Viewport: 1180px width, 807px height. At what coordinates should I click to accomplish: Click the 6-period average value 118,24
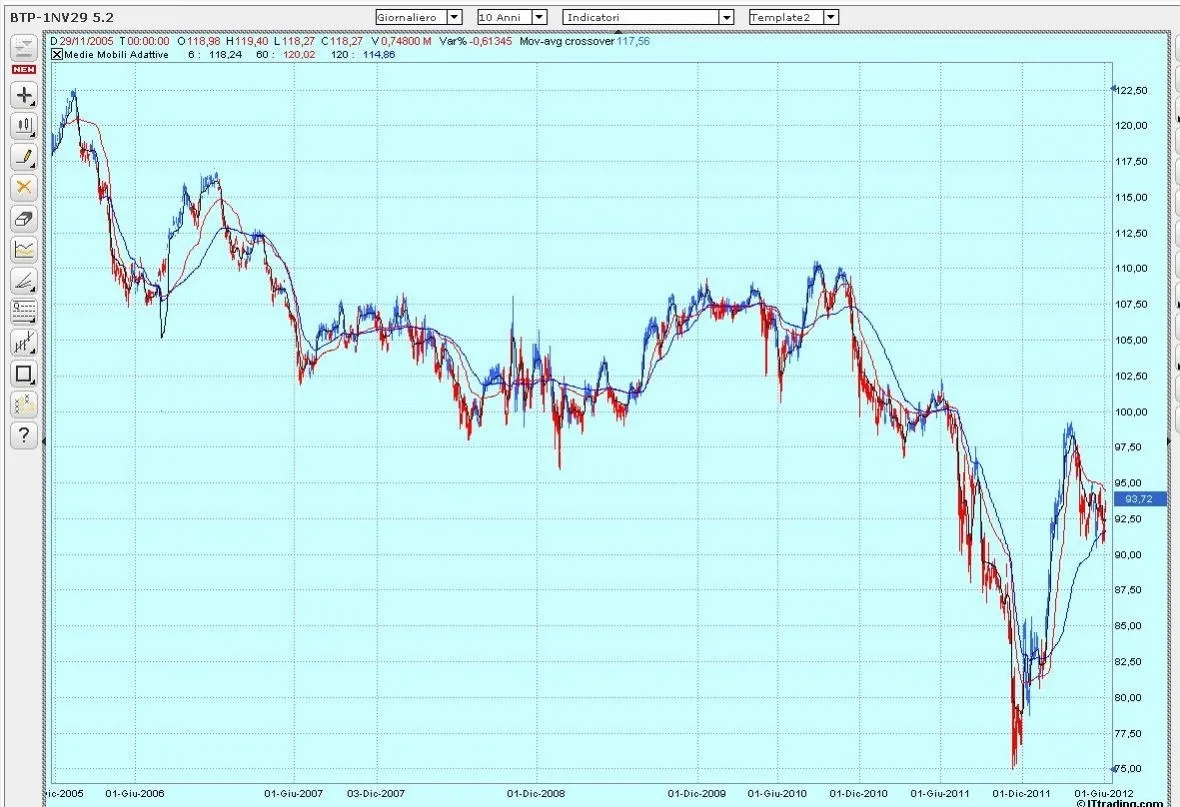tap(226, 54)
